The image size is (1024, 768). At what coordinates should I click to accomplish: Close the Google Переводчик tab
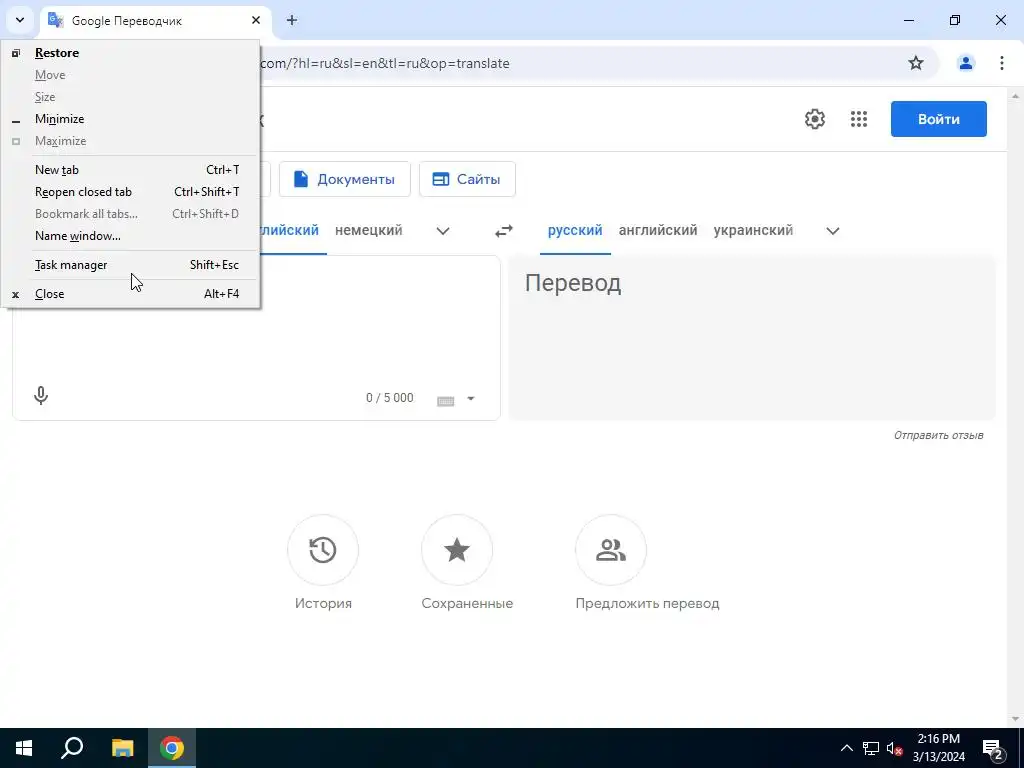click(x=256, y=20)
